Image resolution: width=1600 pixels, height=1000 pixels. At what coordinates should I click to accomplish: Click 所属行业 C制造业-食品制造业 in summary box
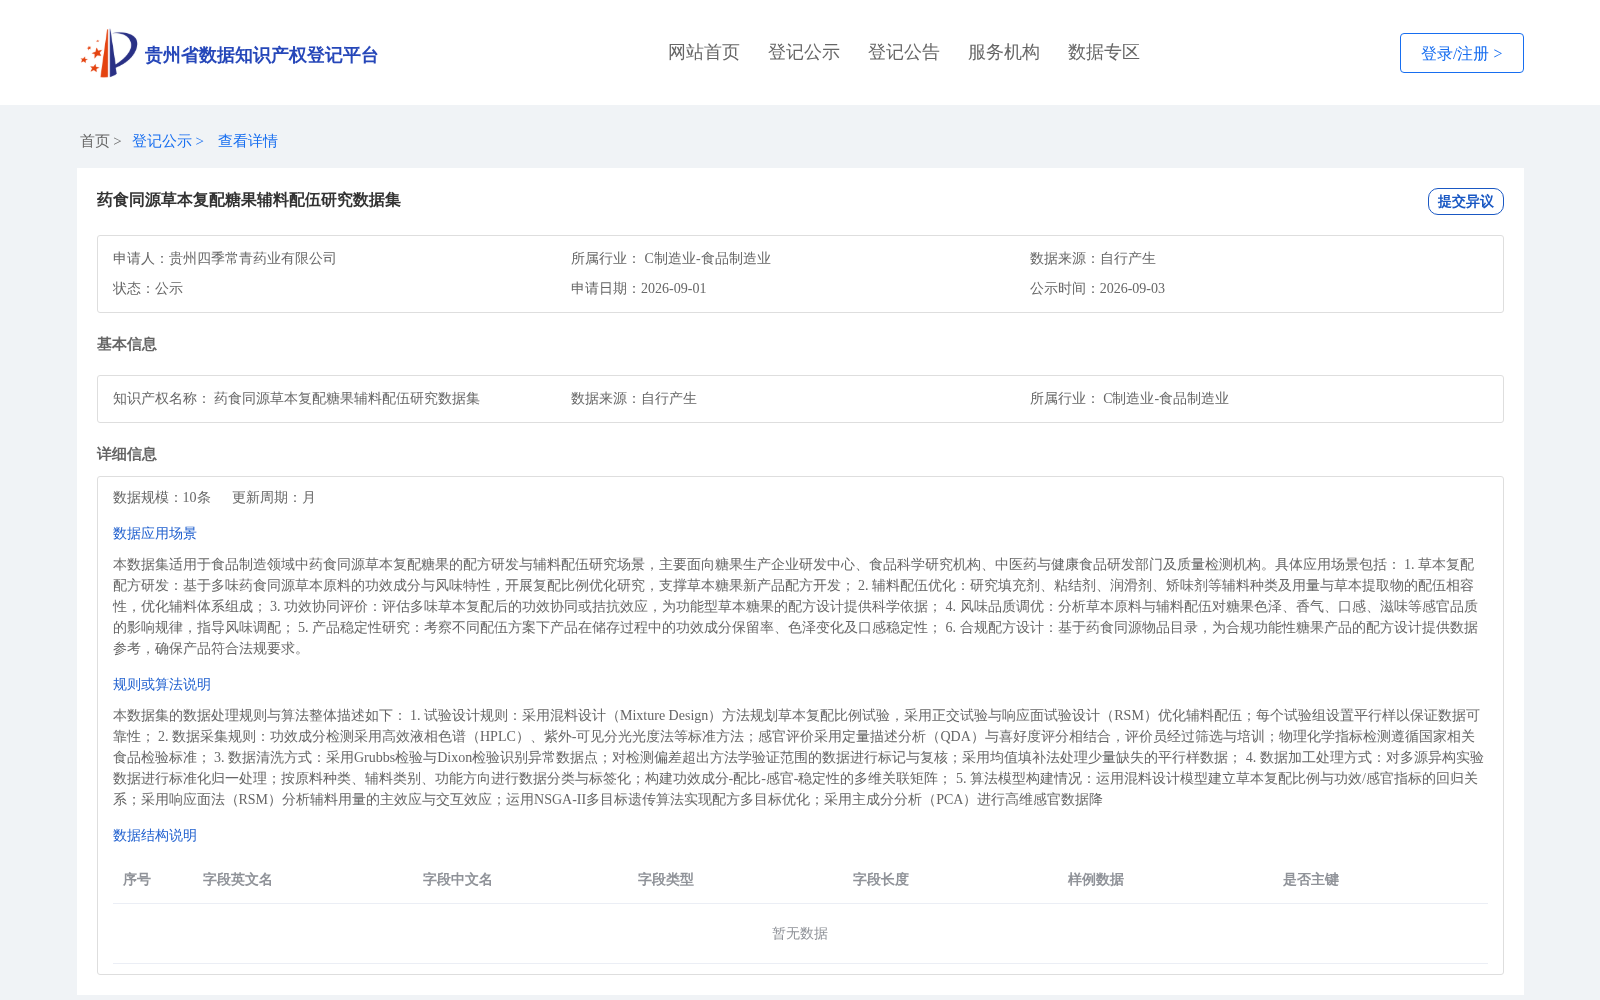pyautogui.click(x=671, y=258)
